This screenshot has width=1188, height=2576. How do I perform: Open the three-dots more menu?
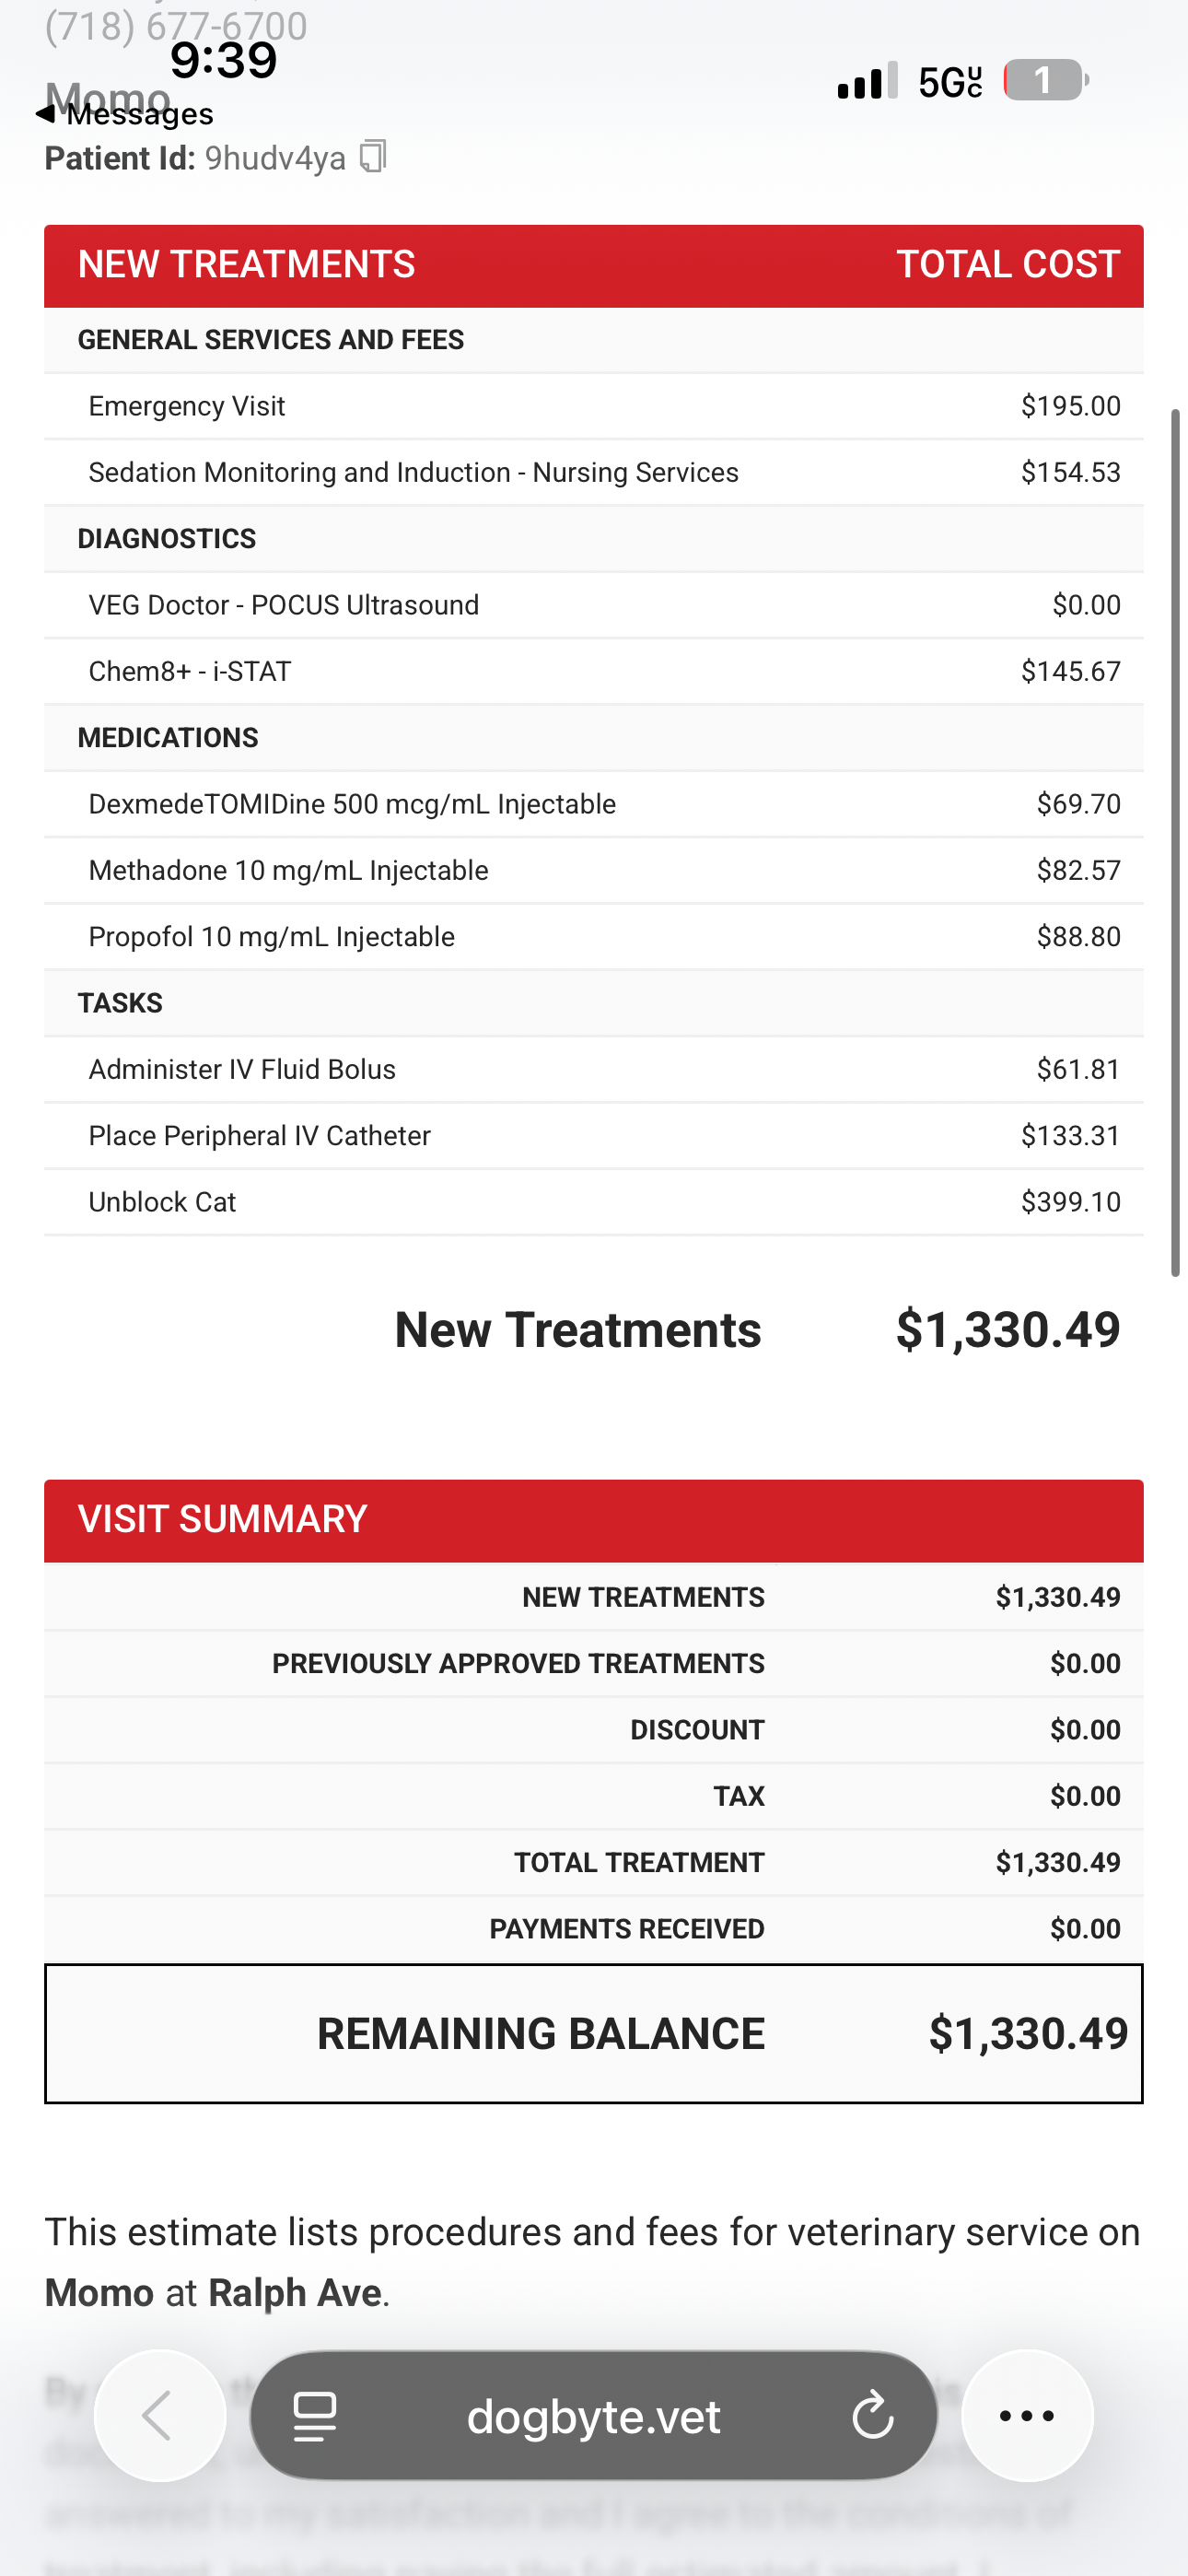tap(1026, 2415)
